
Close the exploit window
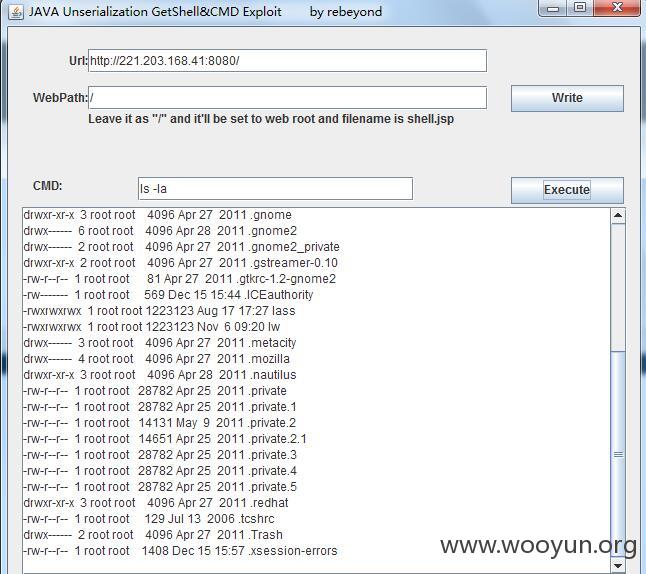click(617, 7)
